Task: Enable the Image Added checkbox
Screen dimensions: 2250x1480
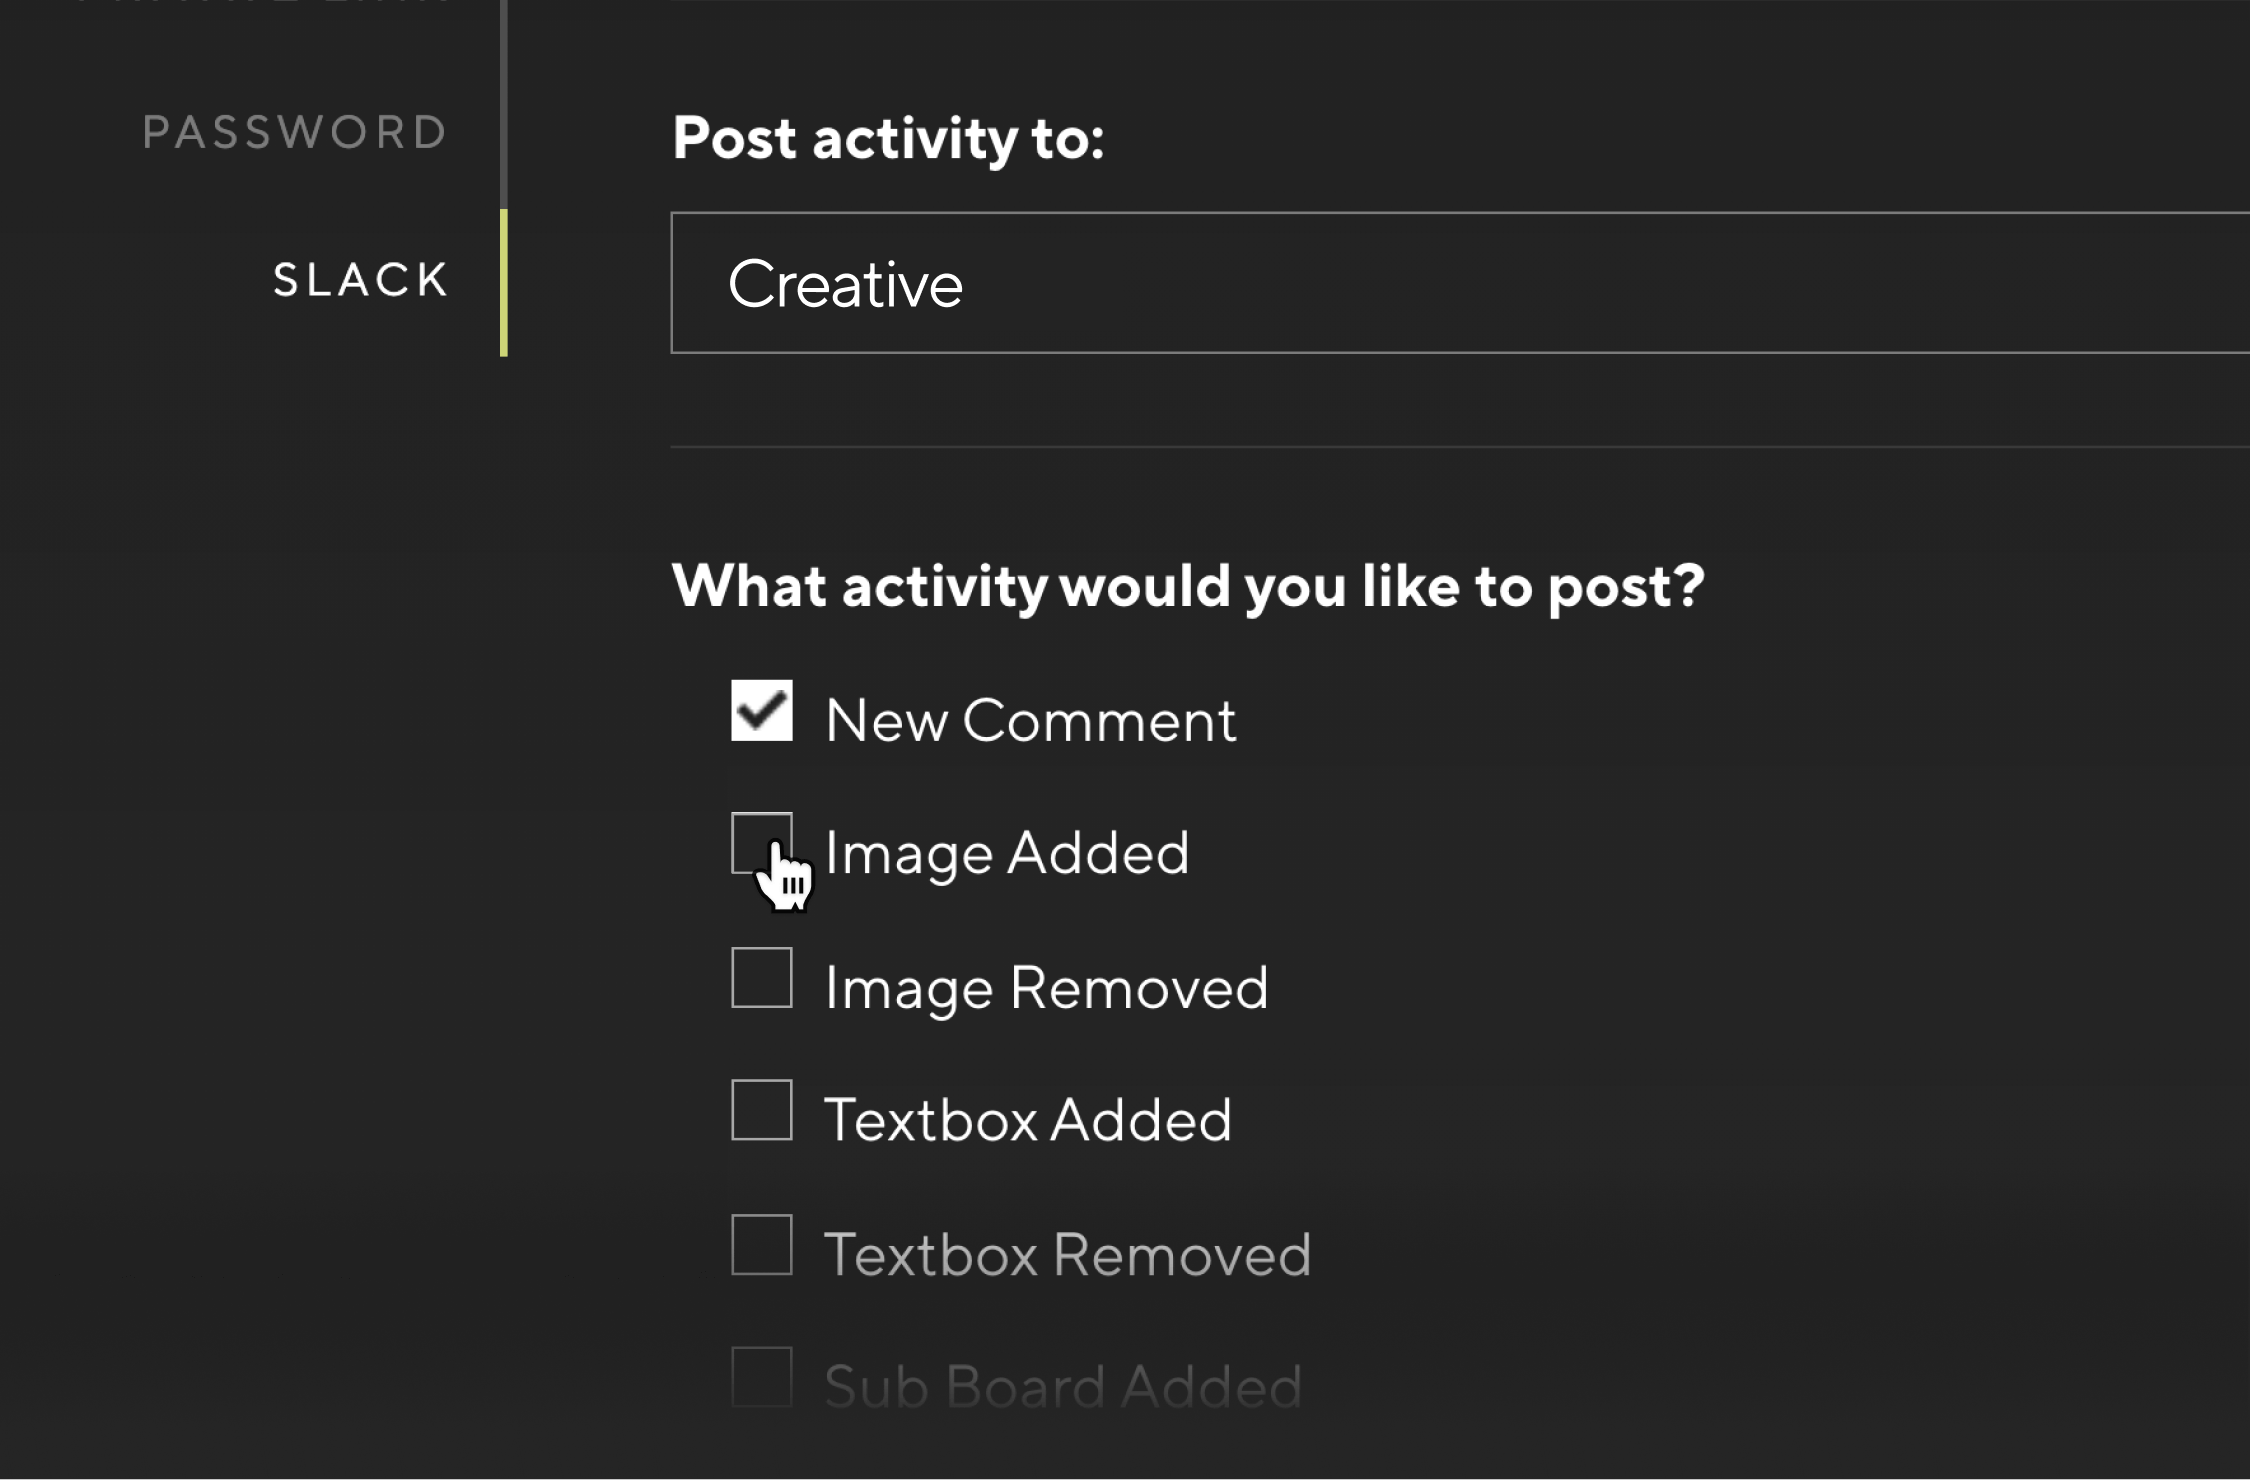Action: coord(762,843)
